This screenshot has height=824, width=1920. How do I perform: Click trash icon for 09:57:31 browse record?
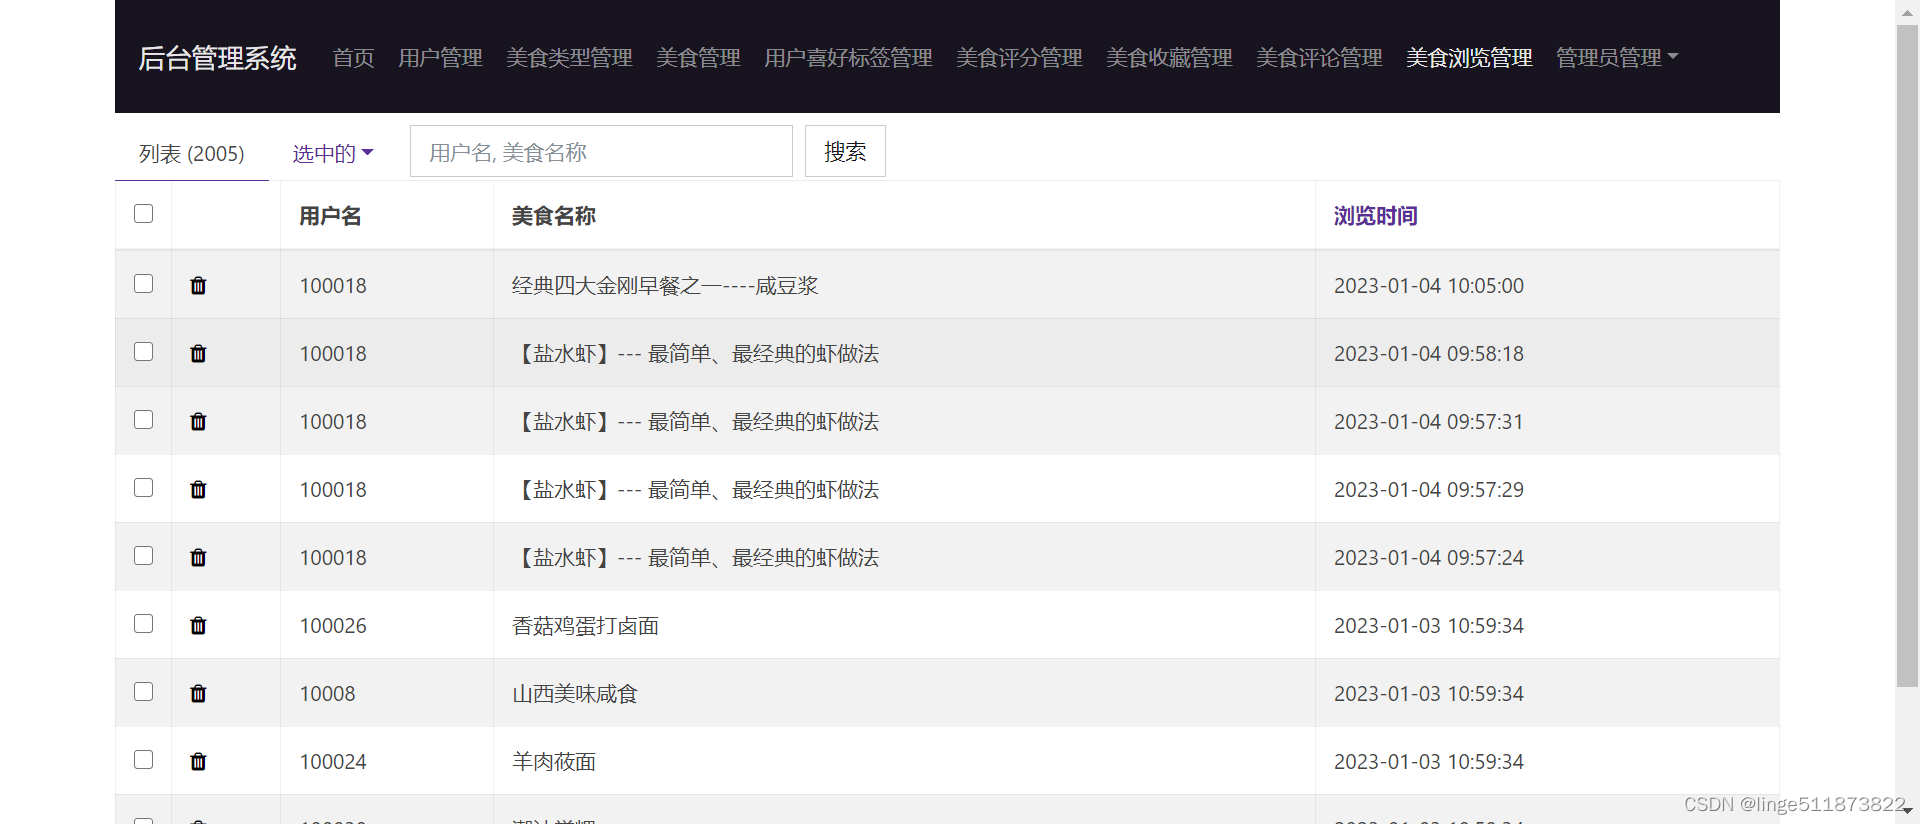click(x=198, y=422)
